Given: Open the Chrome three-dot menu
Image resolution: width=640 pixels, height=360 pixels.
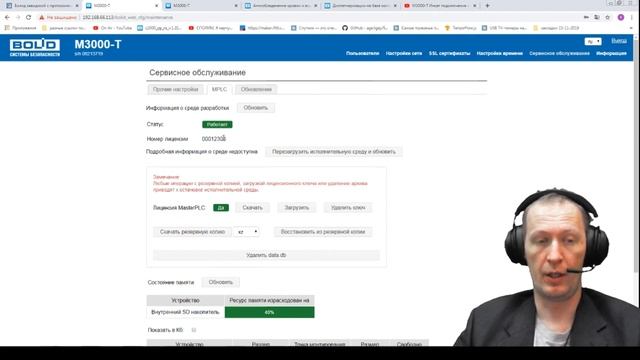Looking at the screenshot, I should pos(632,18).
